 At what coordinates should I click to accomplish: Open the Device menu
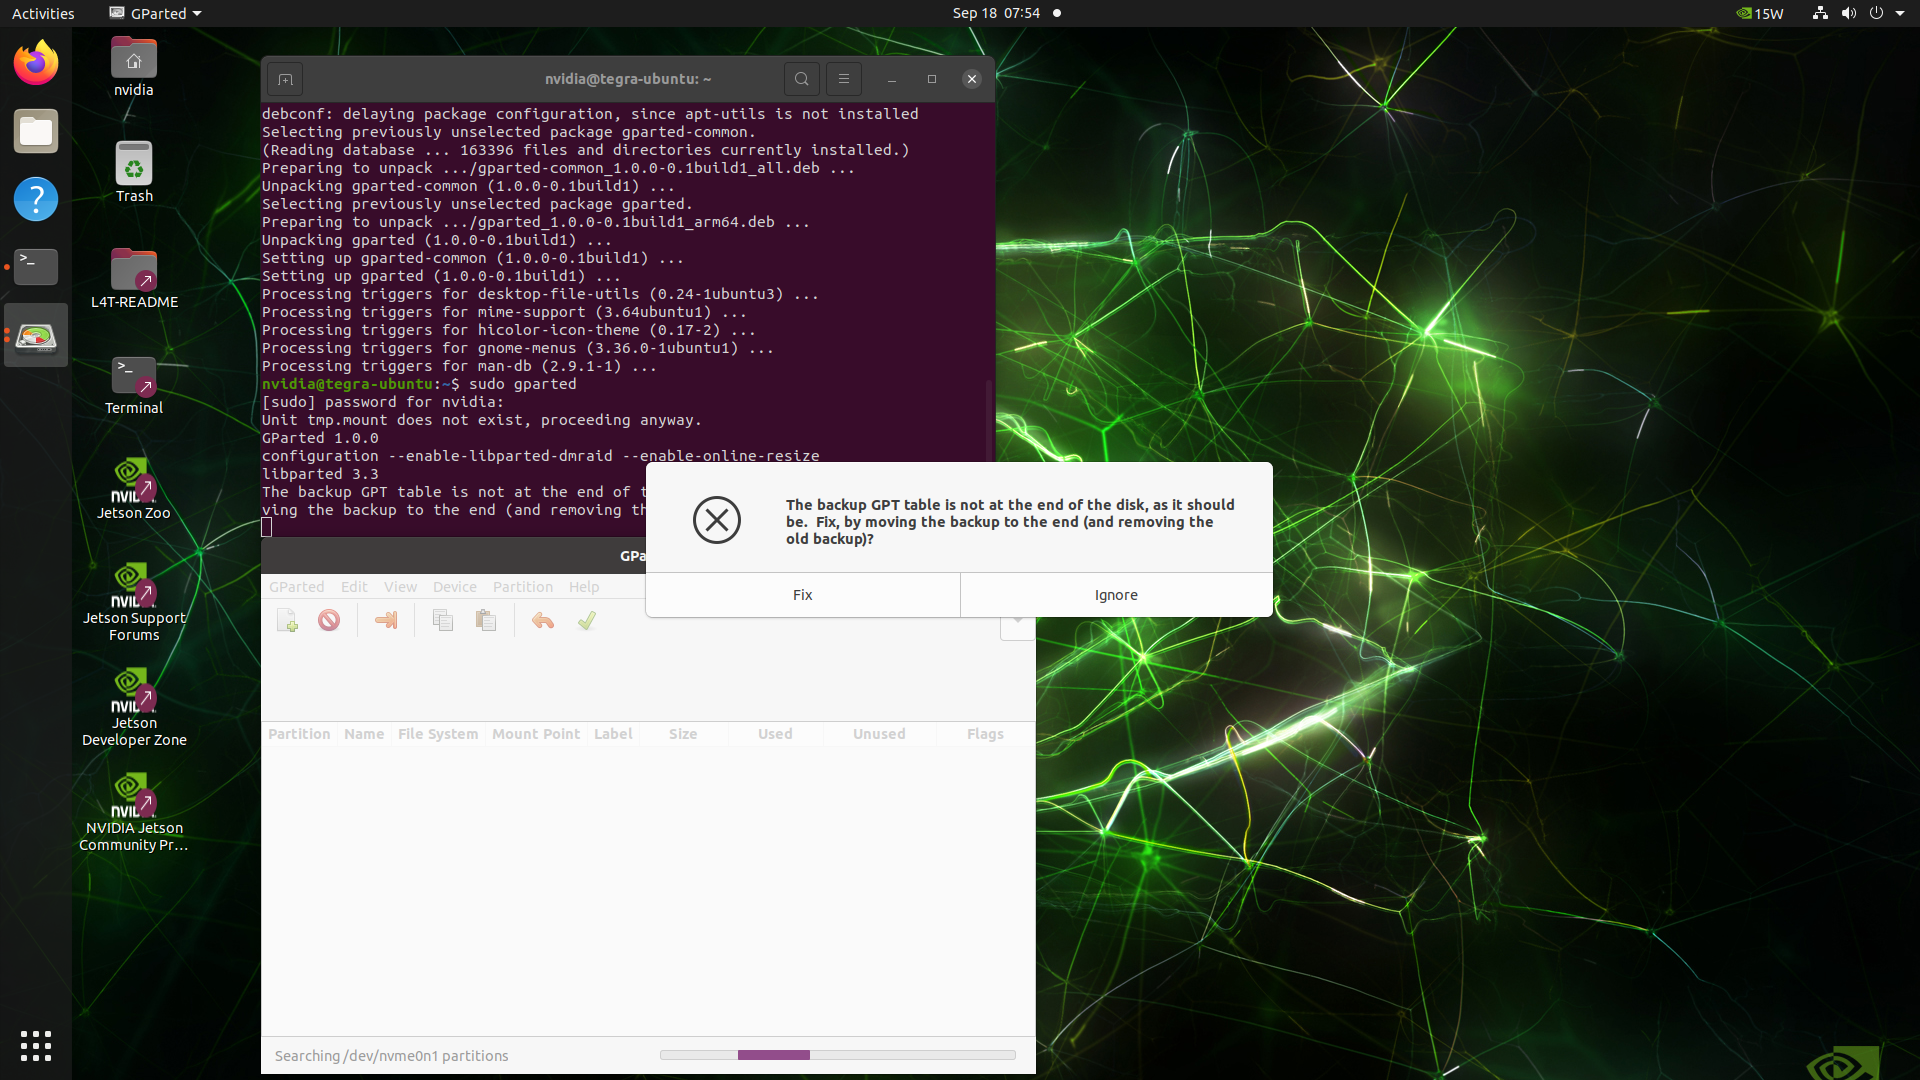coord(454,587)
